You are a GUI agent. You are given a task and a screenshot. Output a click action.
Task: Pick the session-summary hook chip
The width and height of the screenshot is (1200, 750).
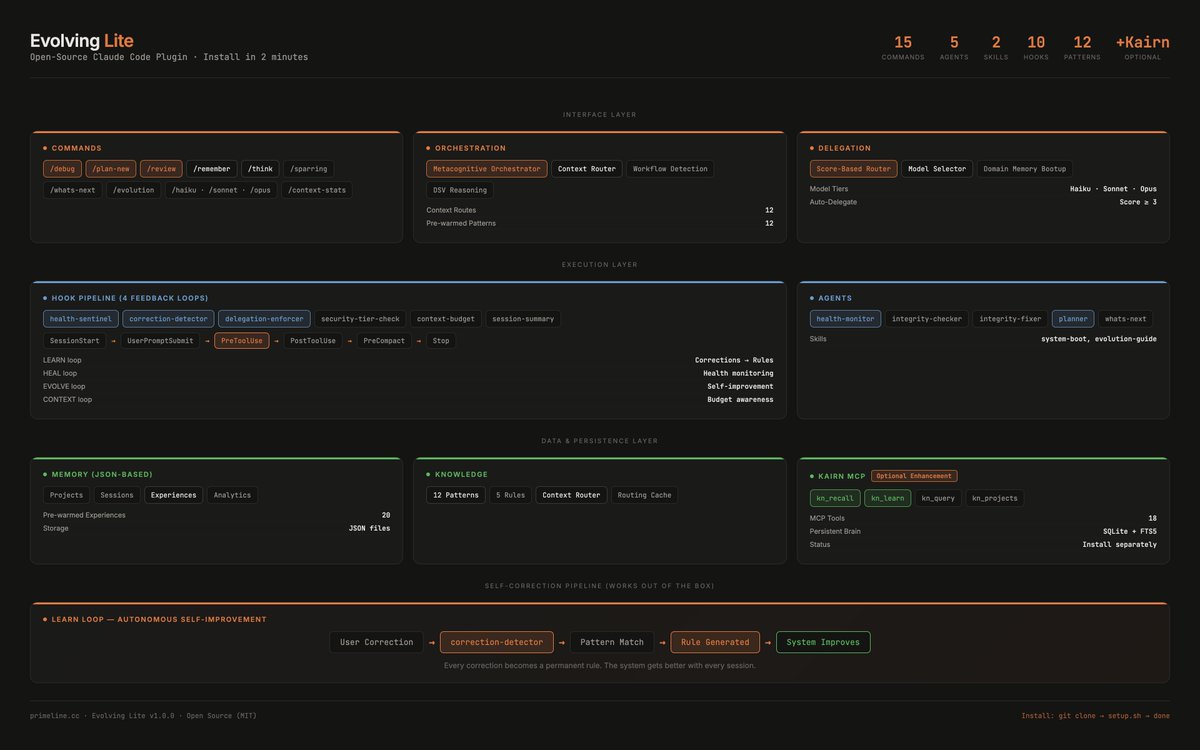523,319
